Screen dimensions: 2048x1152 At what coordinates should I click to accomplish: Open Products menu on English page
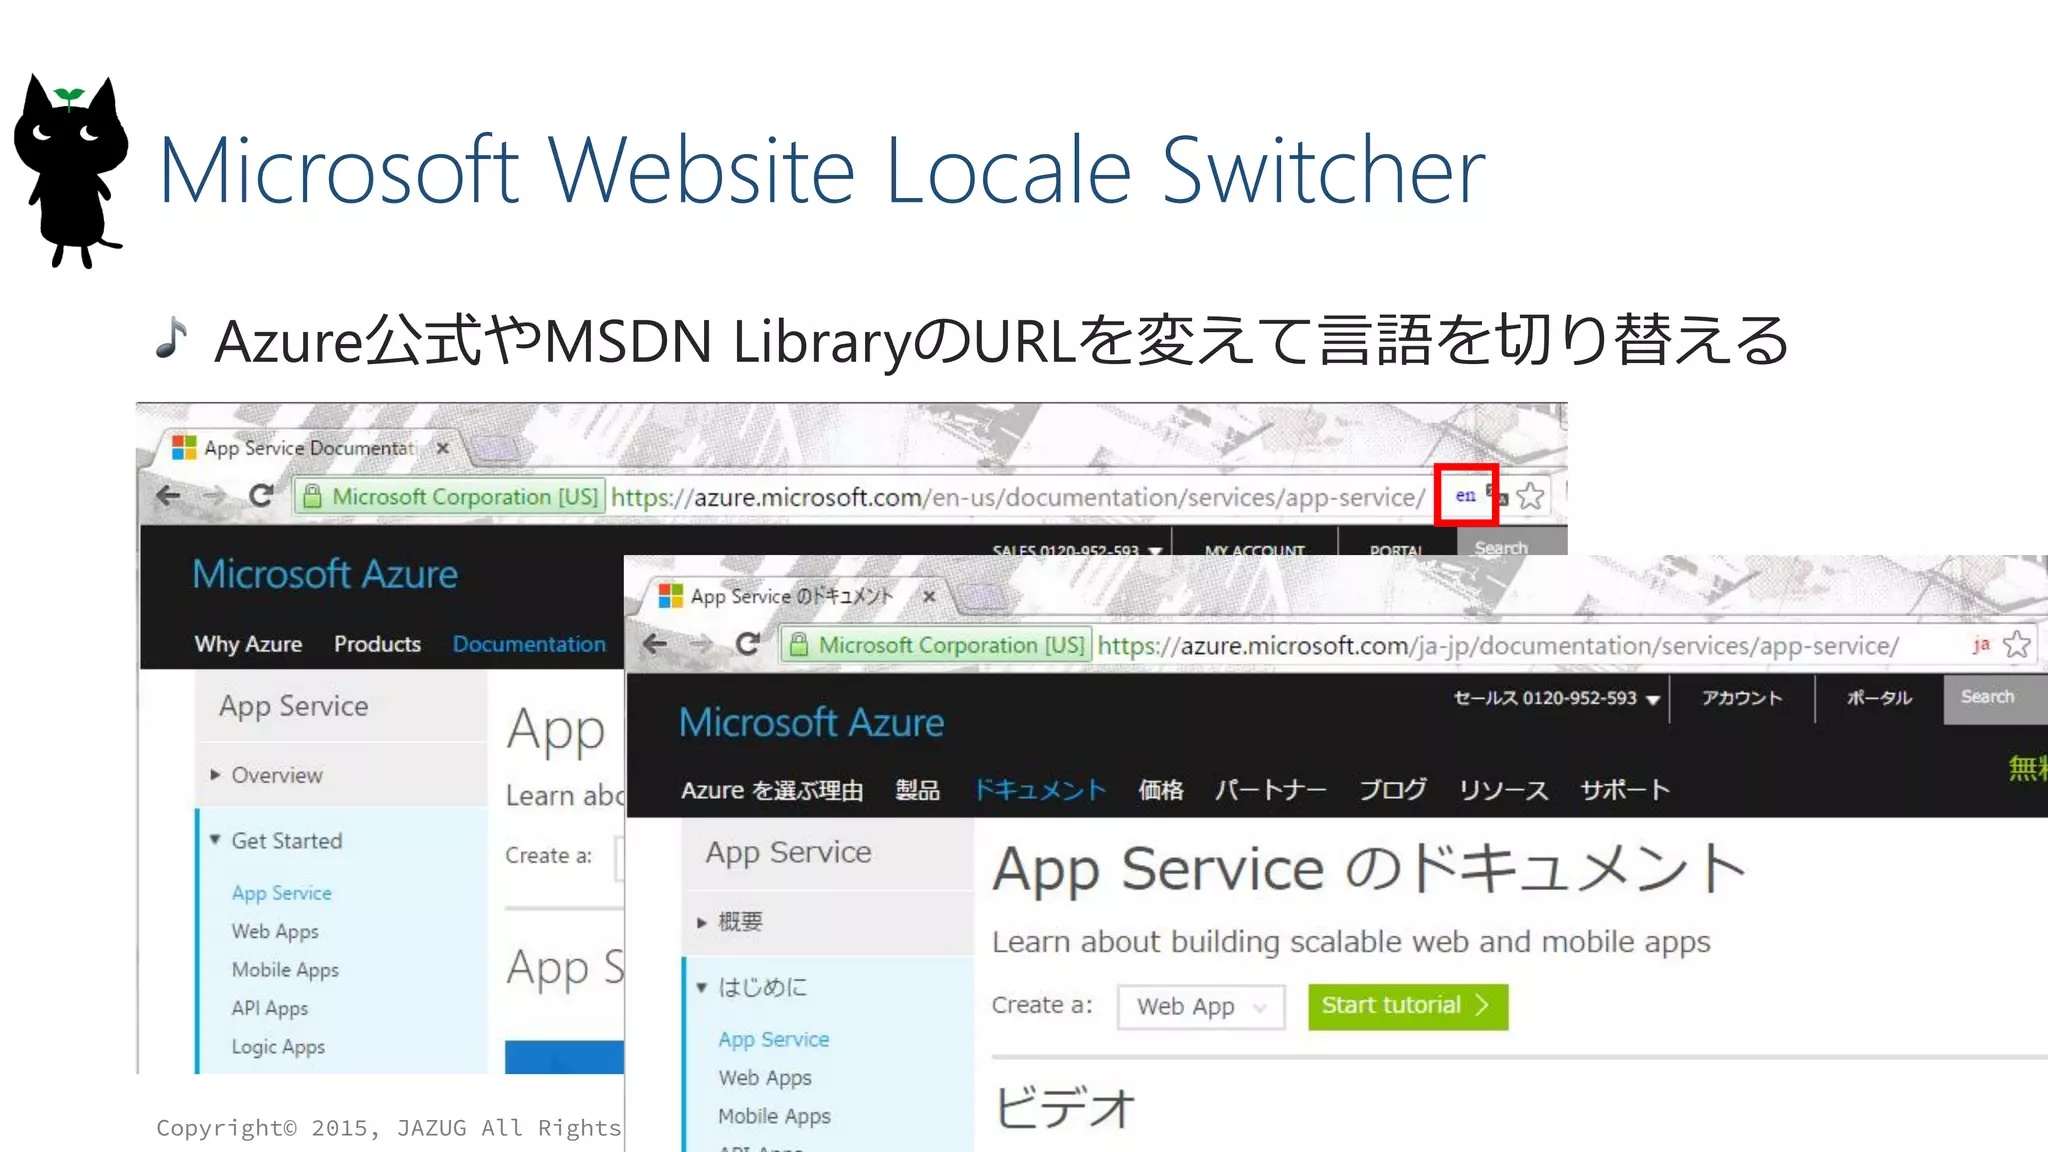pos(377,644)
